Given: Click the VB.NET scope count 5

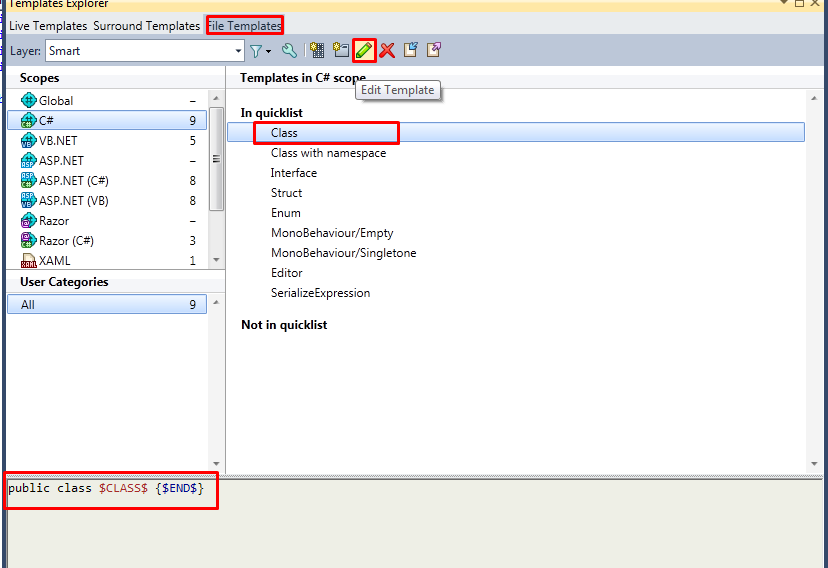Looking at the screenshot, I should tap(193, 140).
